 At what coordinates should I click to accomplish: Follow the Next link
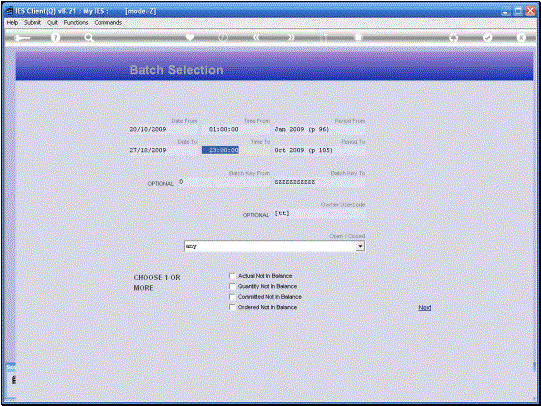coord(425,307)
